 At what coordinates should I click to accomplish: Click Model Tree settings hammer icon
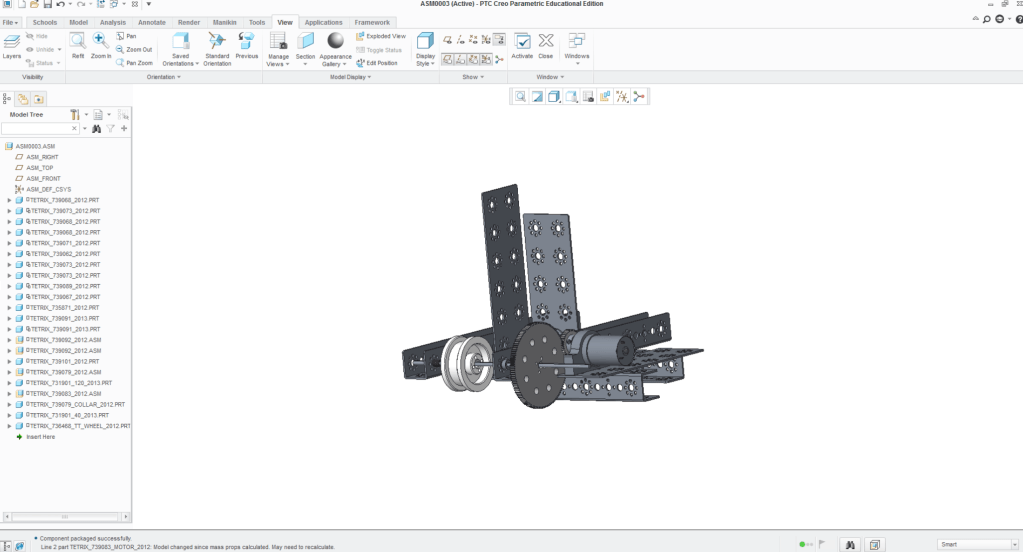click(x=75, y=115)
